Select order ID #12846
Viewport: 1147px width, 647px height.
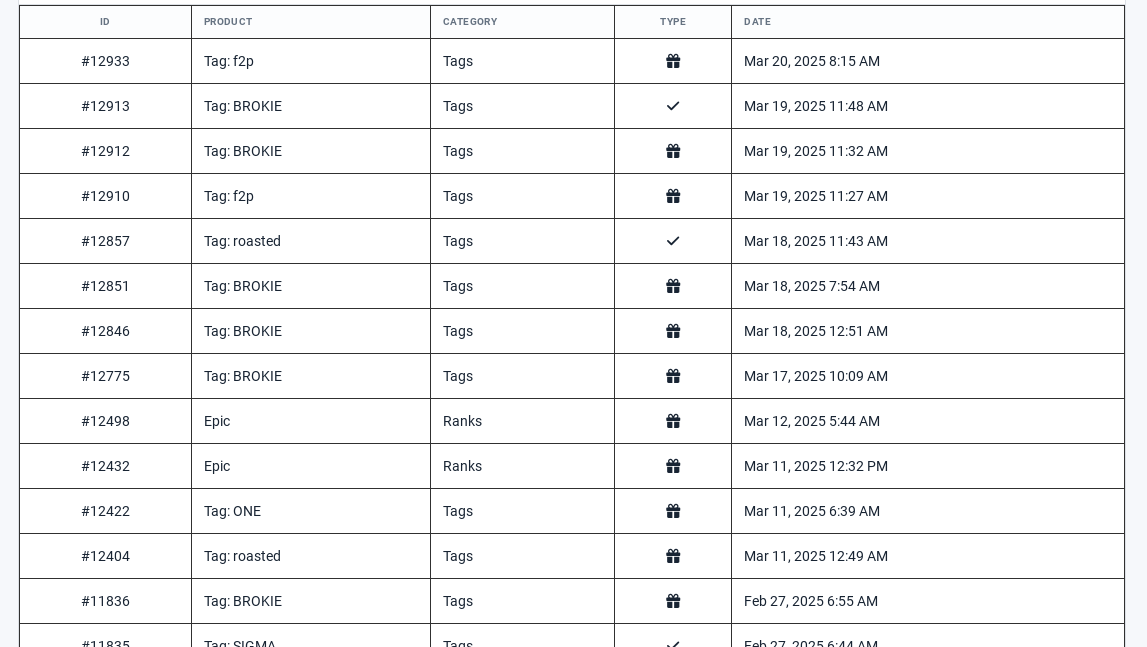pyautogui.click(x=105, y=332)
